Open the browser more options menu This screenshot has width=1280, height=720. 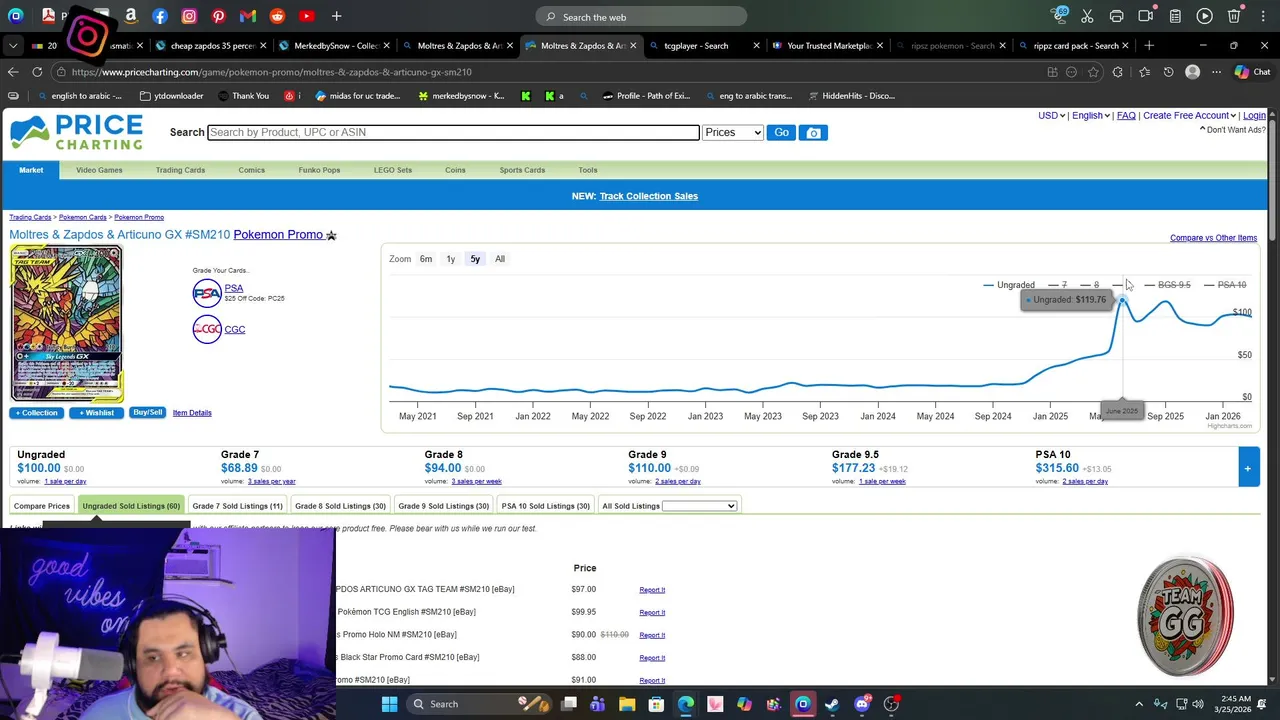(x=1216, y=72)
